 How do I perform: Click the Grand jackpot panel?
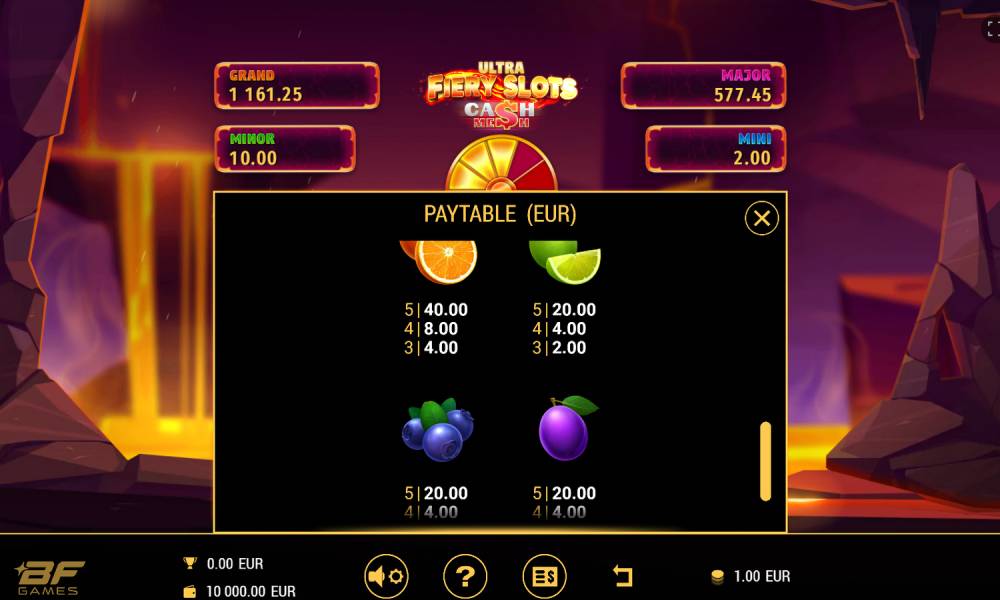297,85
